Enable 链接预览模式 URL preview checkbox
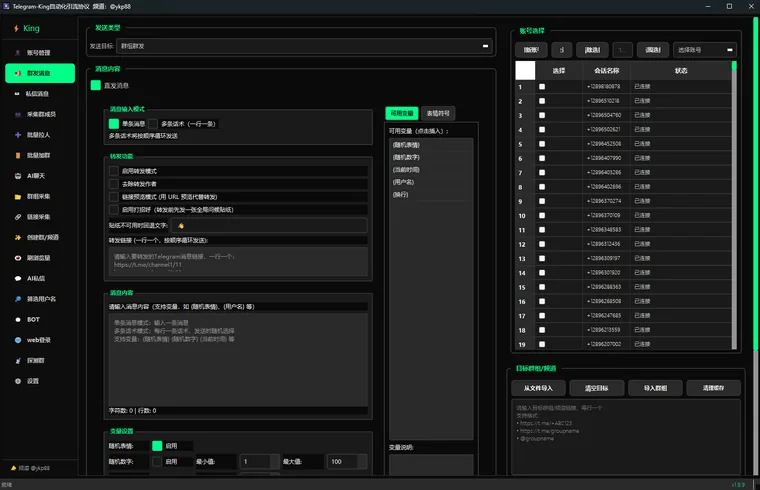The image size is (760, 490). click(x=114, y=196)
